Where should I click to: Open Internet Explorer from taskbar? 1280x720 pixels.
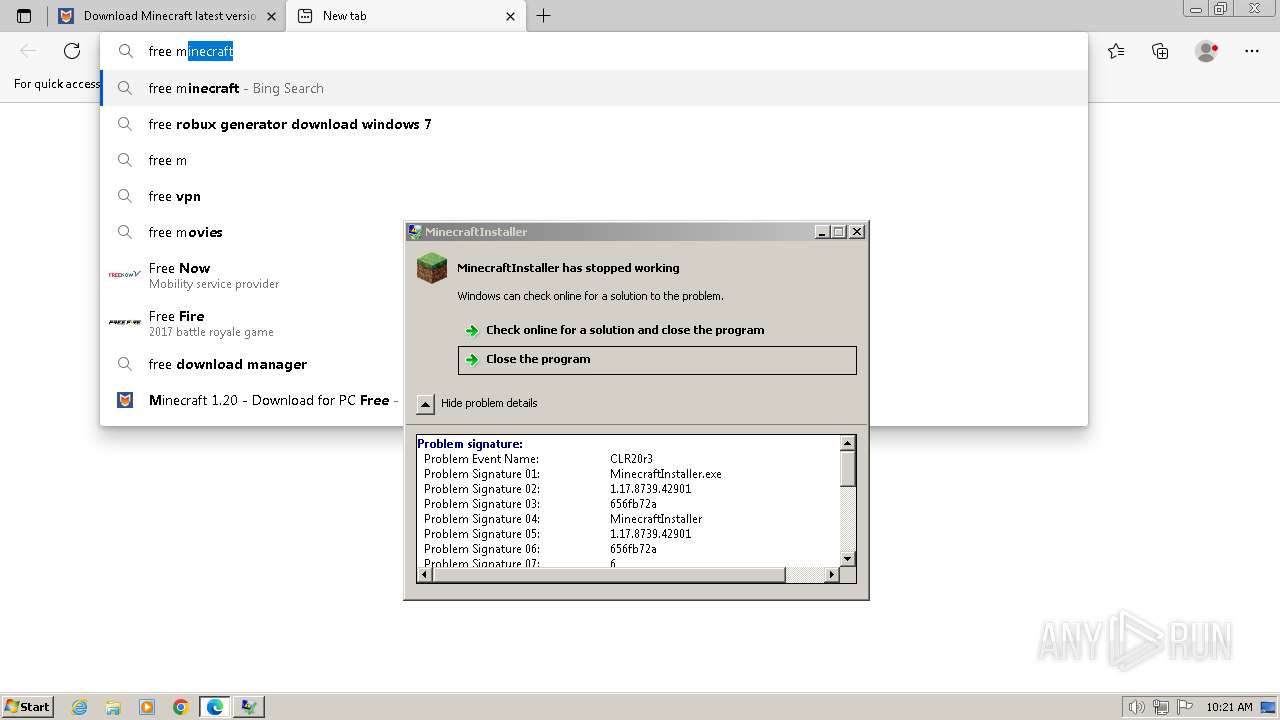click(x=79, y=707)
